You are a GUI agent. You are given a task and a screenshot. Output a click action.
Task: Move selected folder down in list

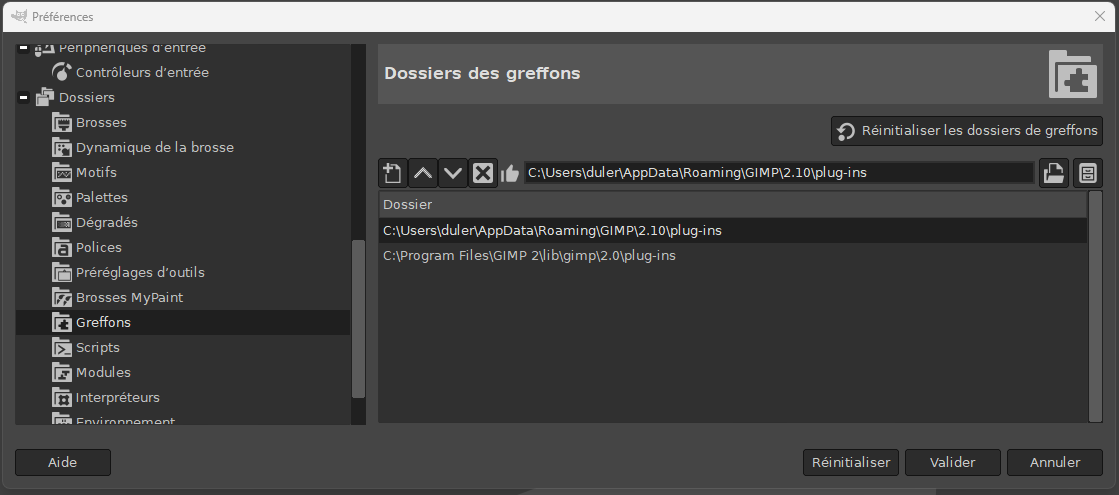pos(452,173)
